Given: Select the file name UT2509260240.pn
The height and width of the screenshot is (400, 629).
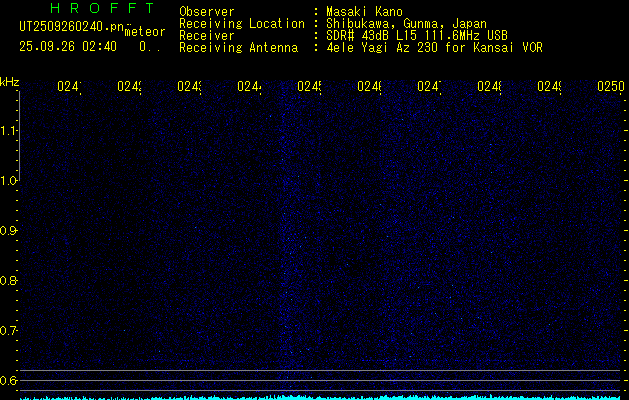Looking at the screenshot, I should (x=72, y=27).
